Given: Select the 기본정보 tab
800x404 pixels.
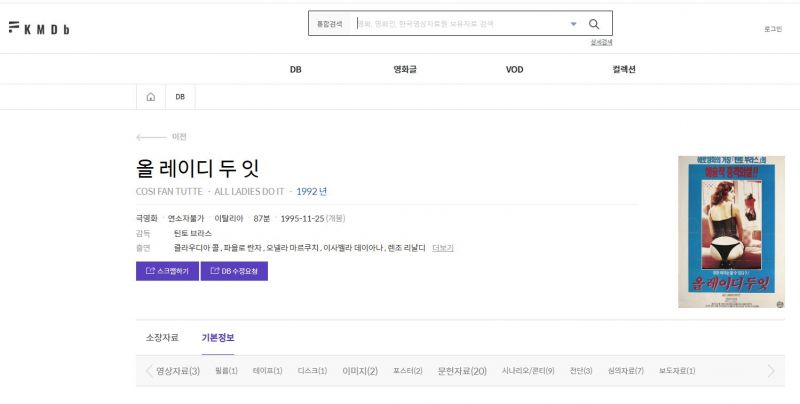Looking at the screenshot, I should coord(217,338).
